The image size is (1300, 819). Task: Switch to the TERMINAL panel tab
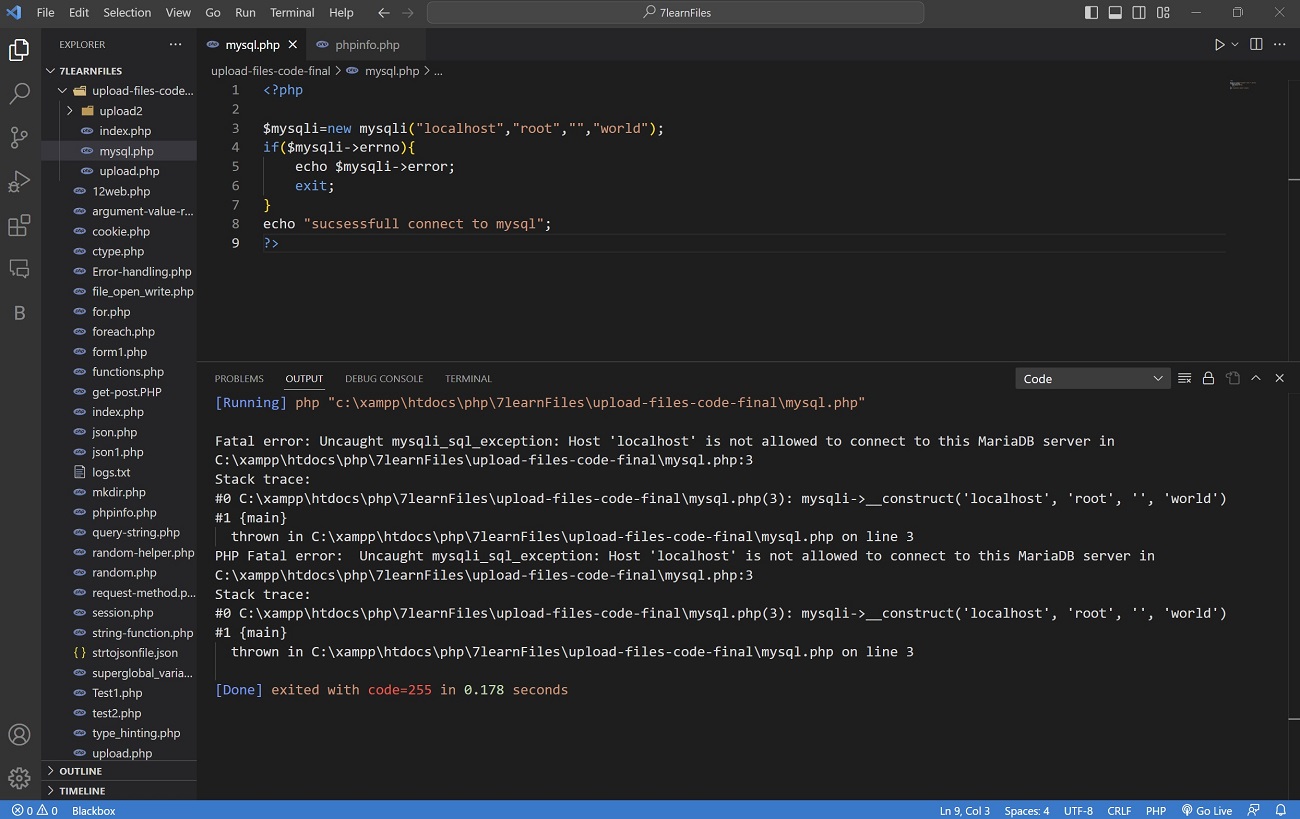coord(468,379)
